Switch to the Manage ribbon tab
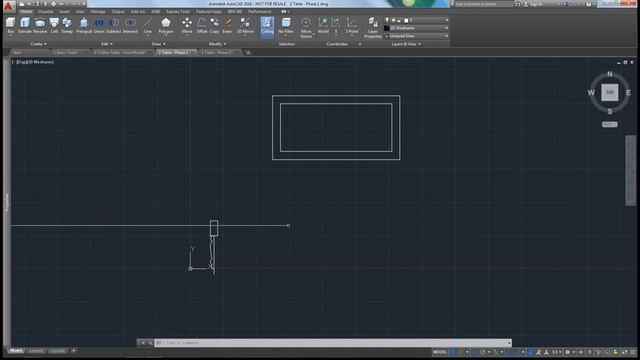Screen dimensions: 640x360 [x=98, y=11]
